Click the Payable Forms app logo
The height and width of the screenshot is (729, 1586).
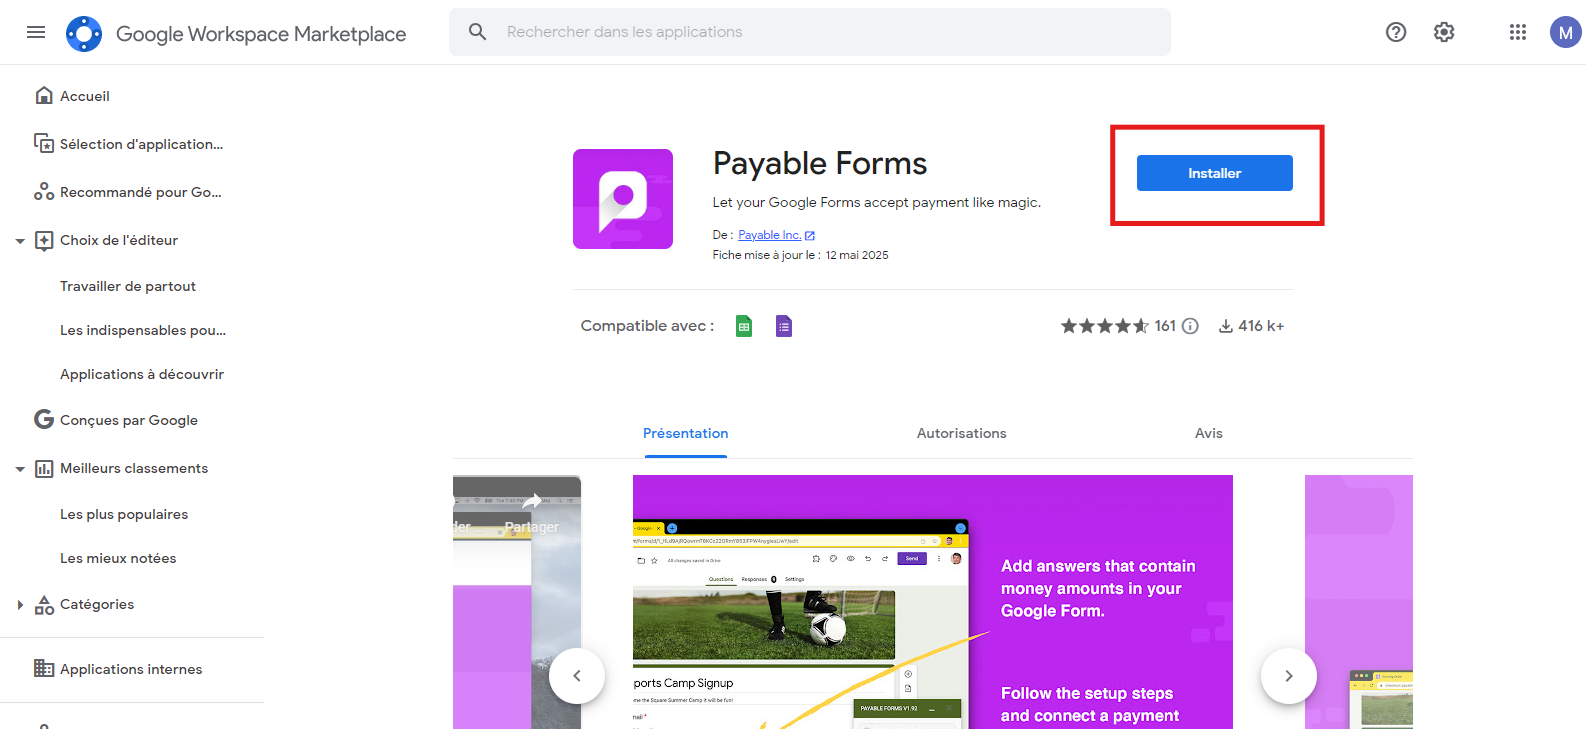(623, 199)
